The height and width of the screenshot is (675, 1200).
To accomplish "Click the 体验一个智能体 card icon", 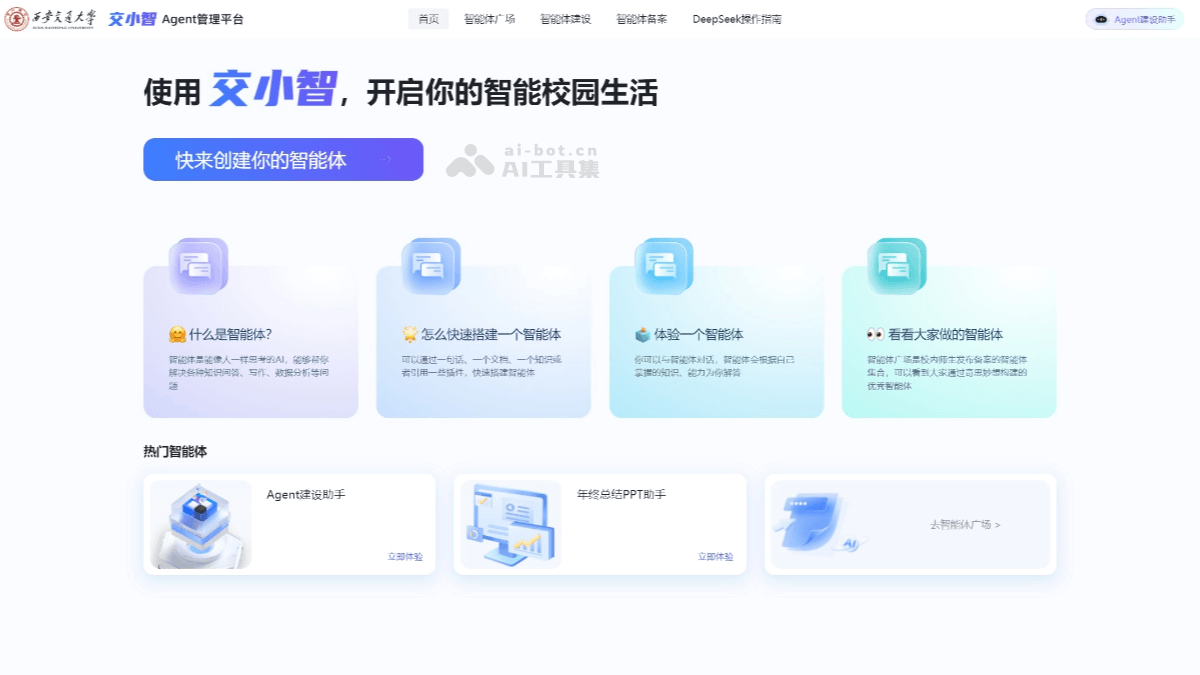I will point(663,265).
